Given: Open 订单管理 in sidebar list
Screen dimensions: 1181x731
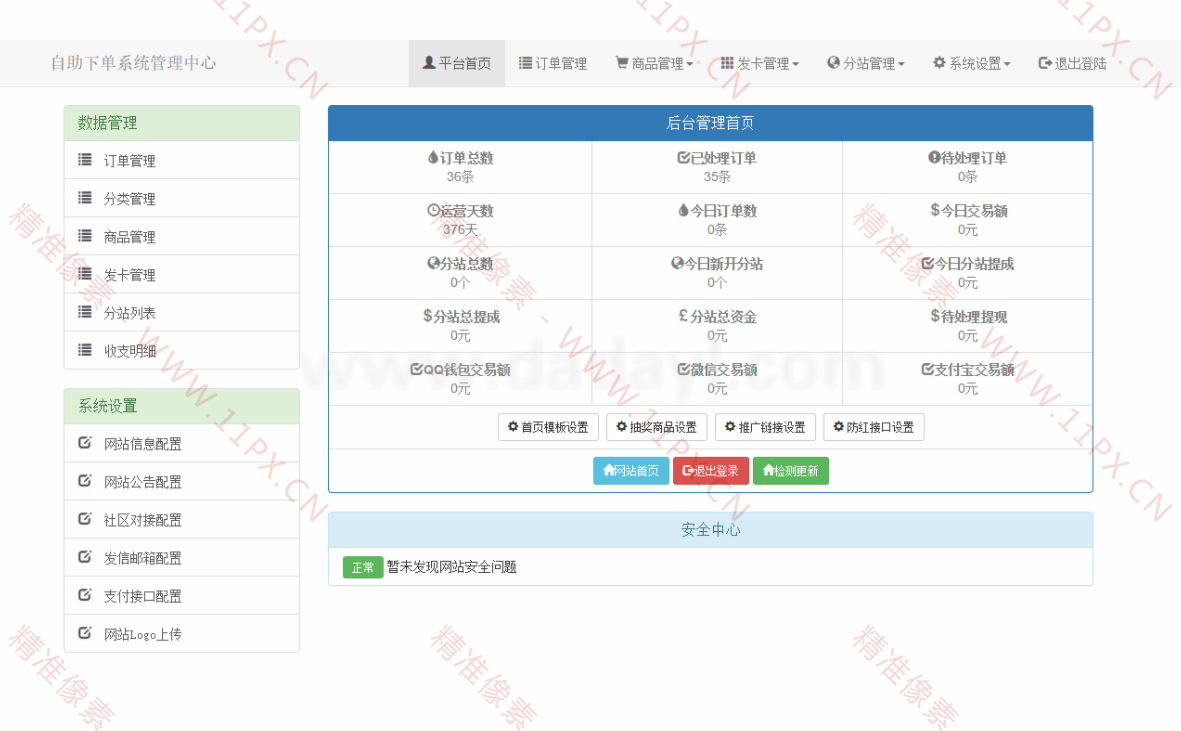Looking at the screenshot, I should point(182,160).
